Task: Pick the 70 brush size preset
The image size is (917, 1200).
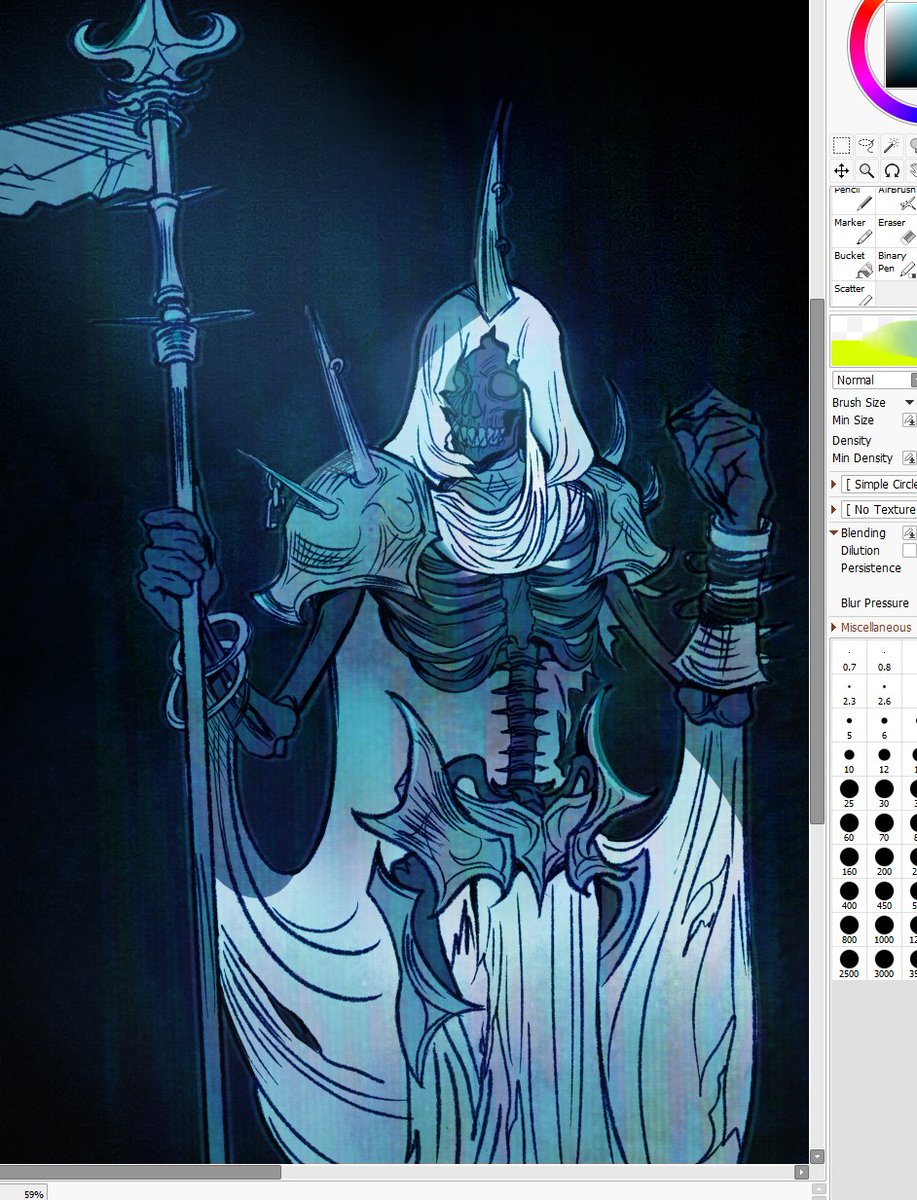Action: click(x=884, y=828)
